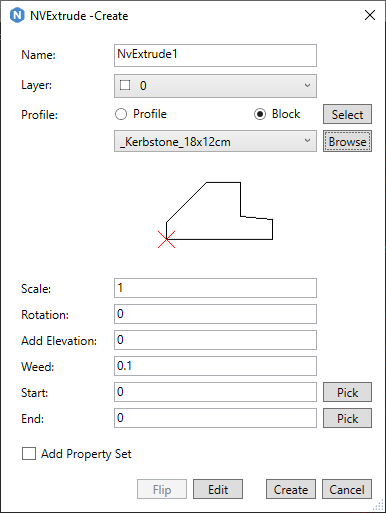Viewport: 386px width, 513px height.
Task: Click the Browse button
Action: tap(347, 141)
